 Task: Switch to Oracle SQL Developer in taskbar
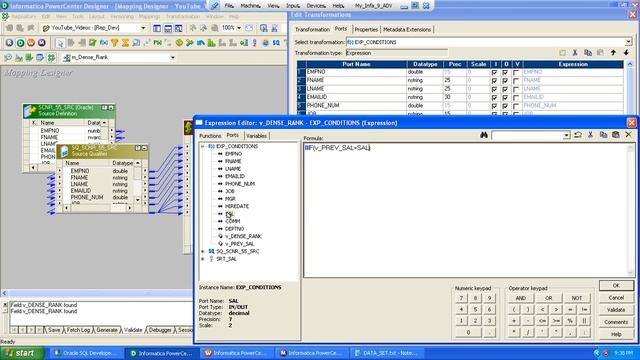tap(86, 353)
